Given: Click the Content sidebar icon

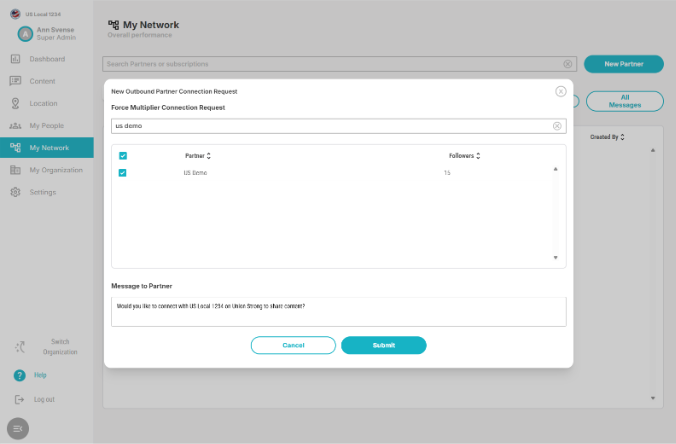Looking at the screenshot, I should 16,81.
